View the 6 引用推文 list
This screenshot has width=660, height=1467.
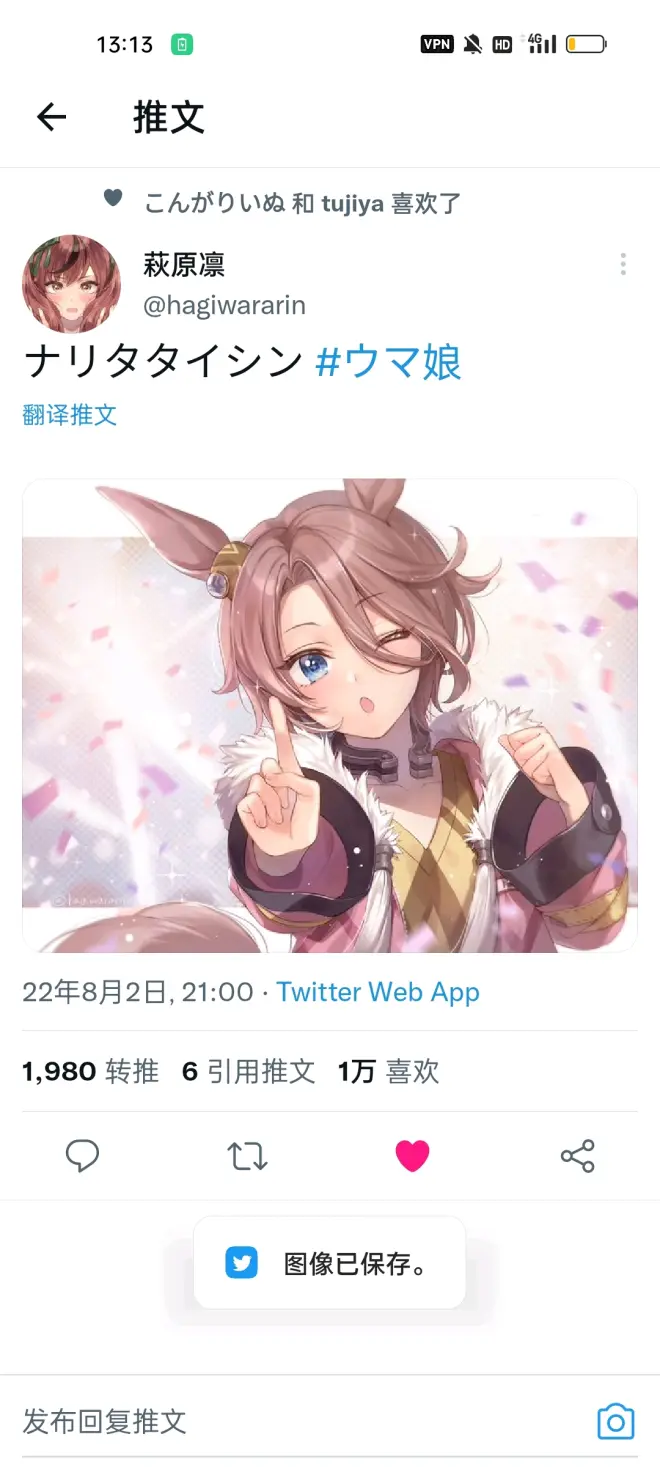248,1072
